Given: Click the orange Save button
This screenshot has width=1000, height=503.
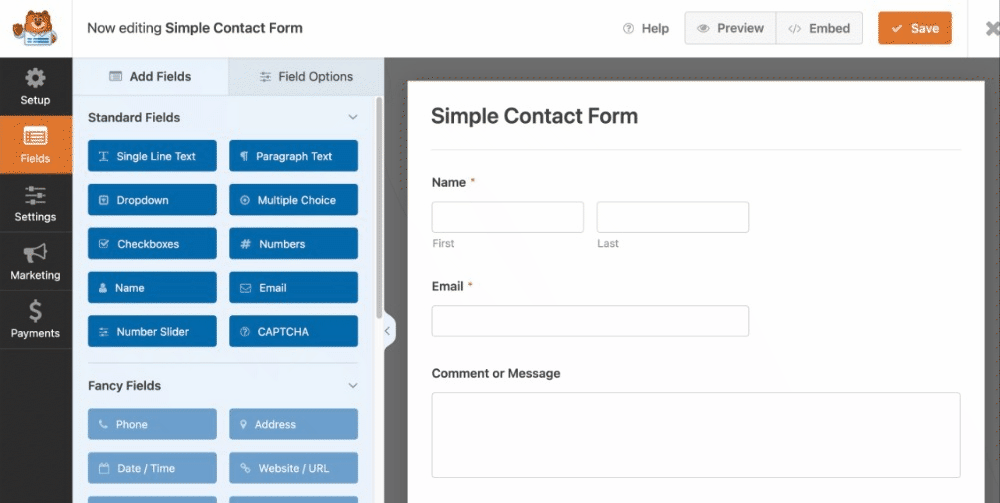Looking at the screenshot, I should coord(915,28).
